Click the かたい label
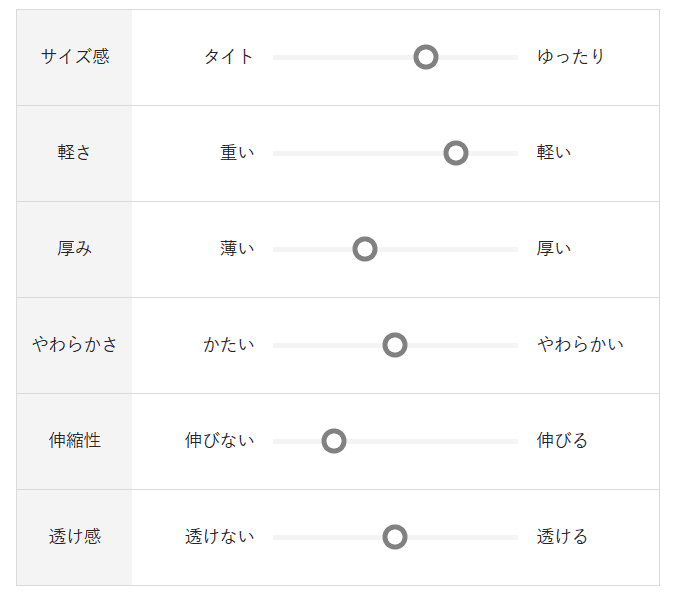This screenshot has height=595, width=676. [229, 345]
